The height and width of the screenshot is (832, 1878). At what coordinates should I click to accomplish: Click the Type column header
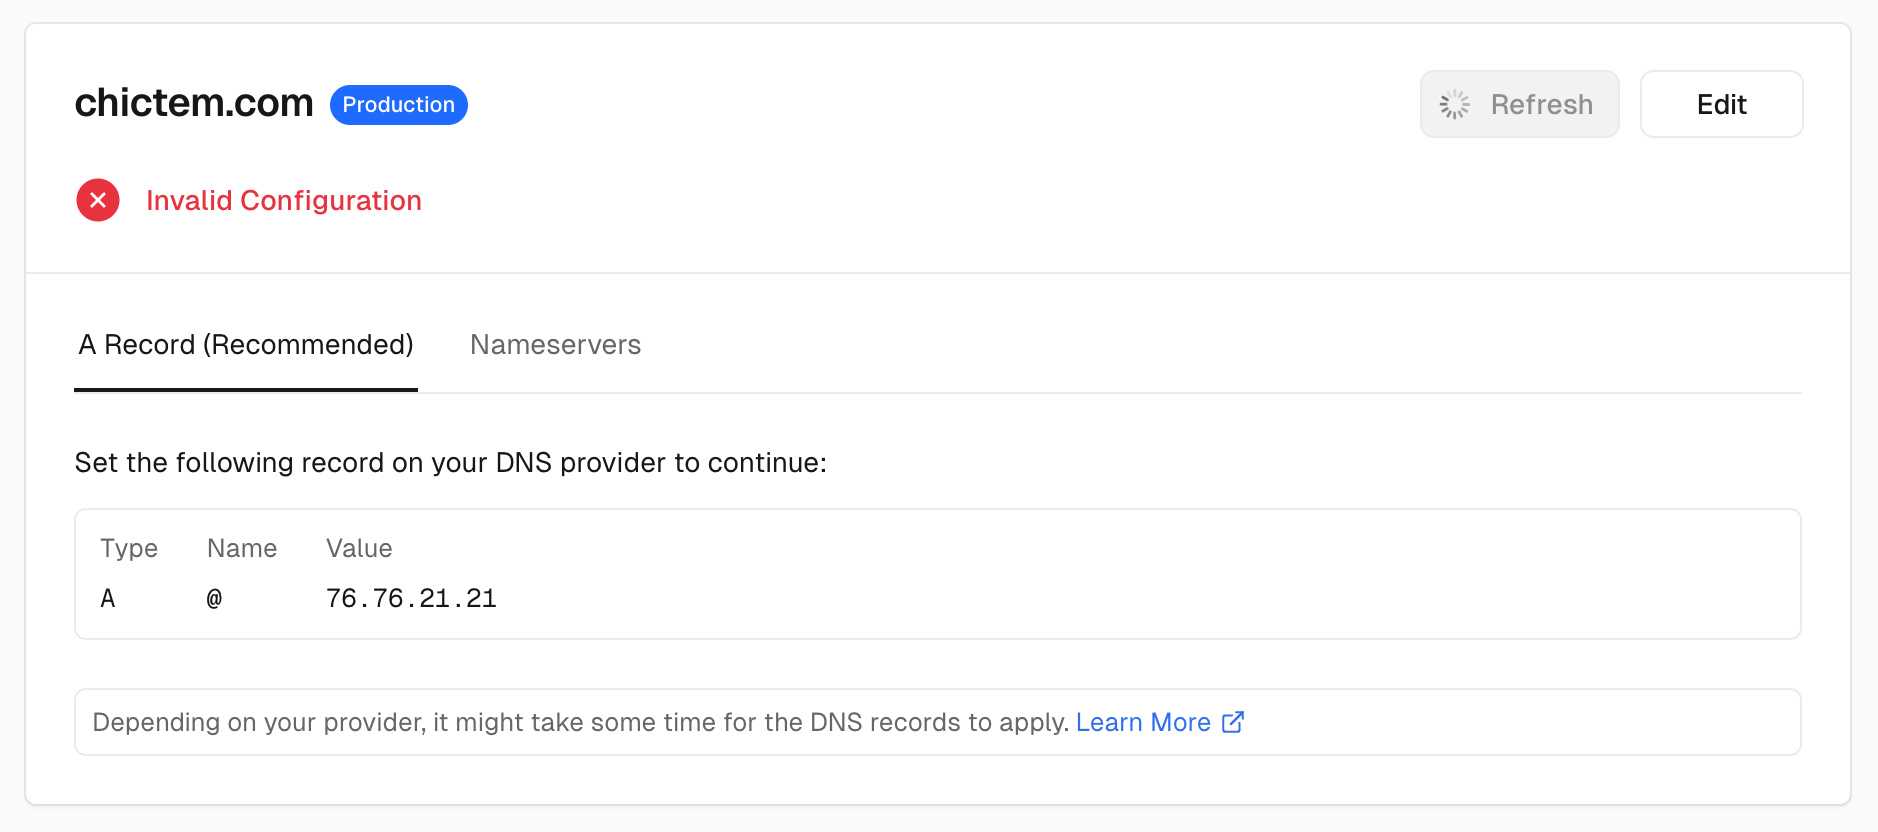(x=129, y=548)
